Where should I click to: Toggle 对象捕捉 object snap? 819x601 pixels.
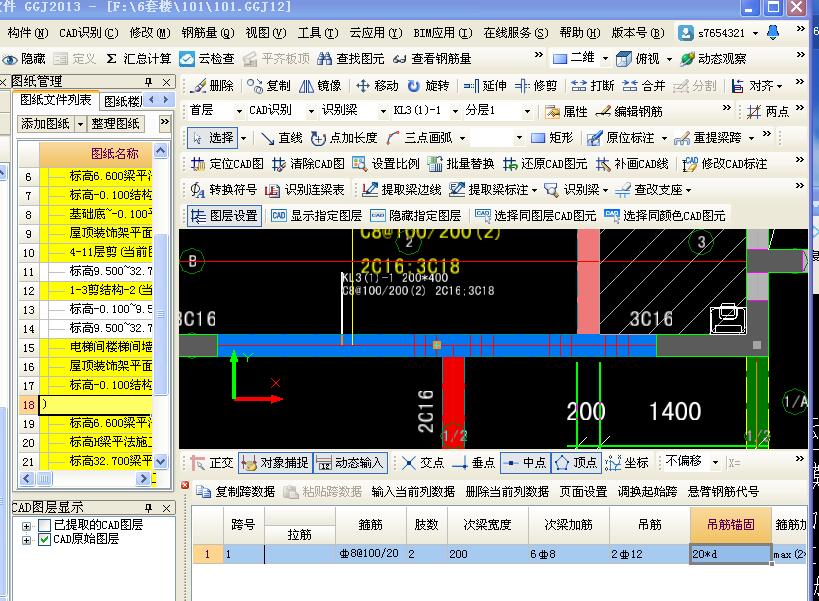point(275,463)
